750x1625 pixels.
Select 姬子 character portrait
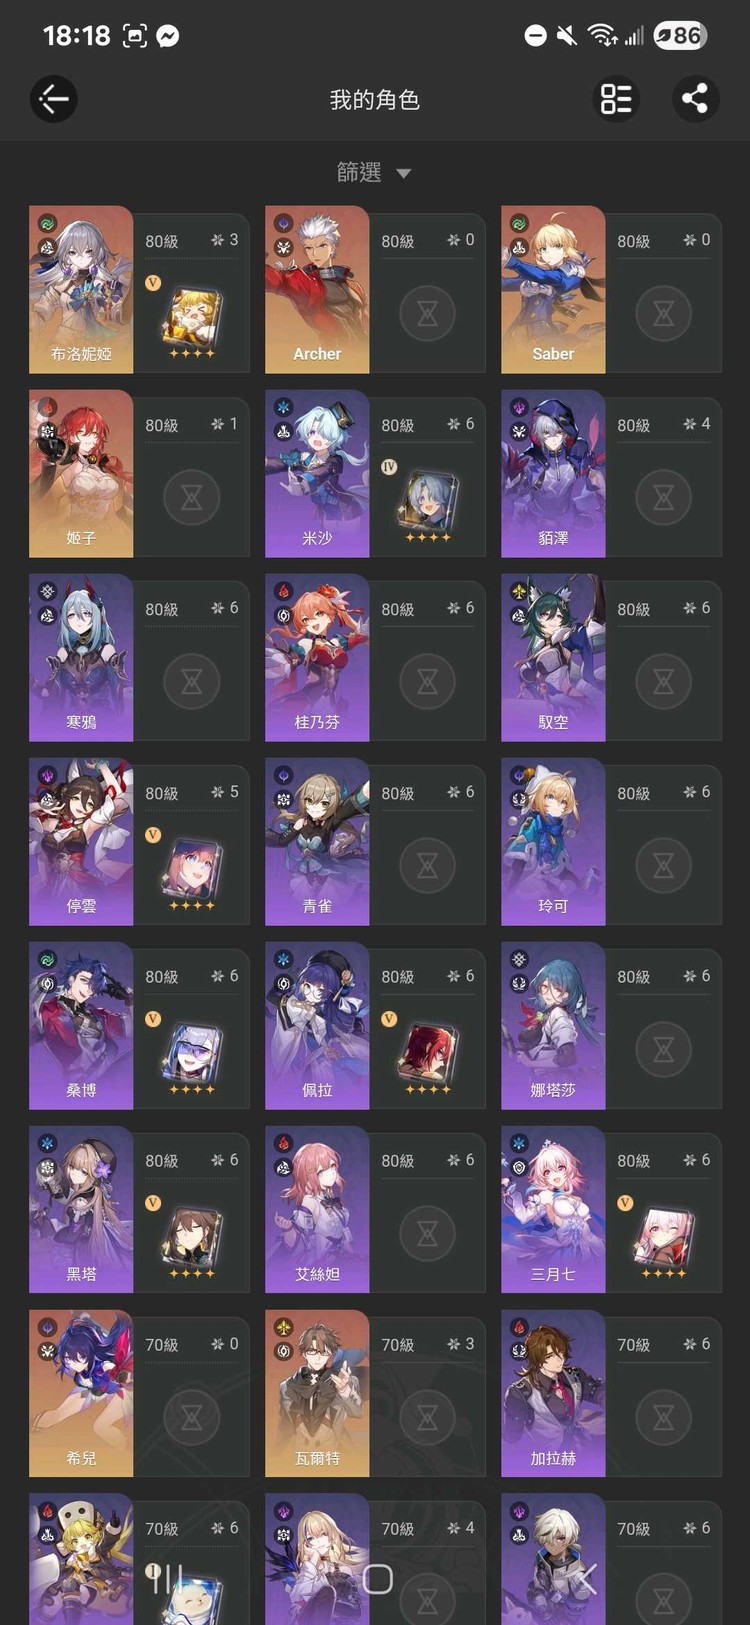[81, 474]
